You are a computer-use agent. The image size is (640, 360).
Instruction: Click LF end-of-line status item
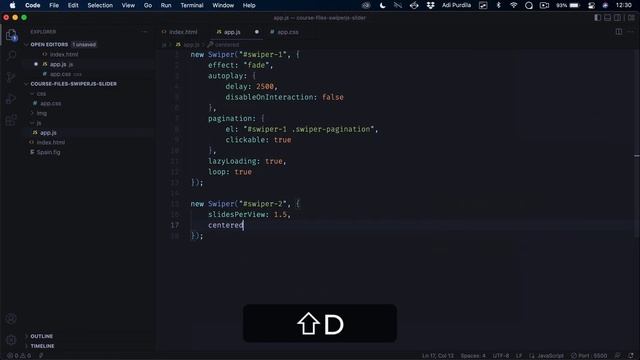point(518,356)
